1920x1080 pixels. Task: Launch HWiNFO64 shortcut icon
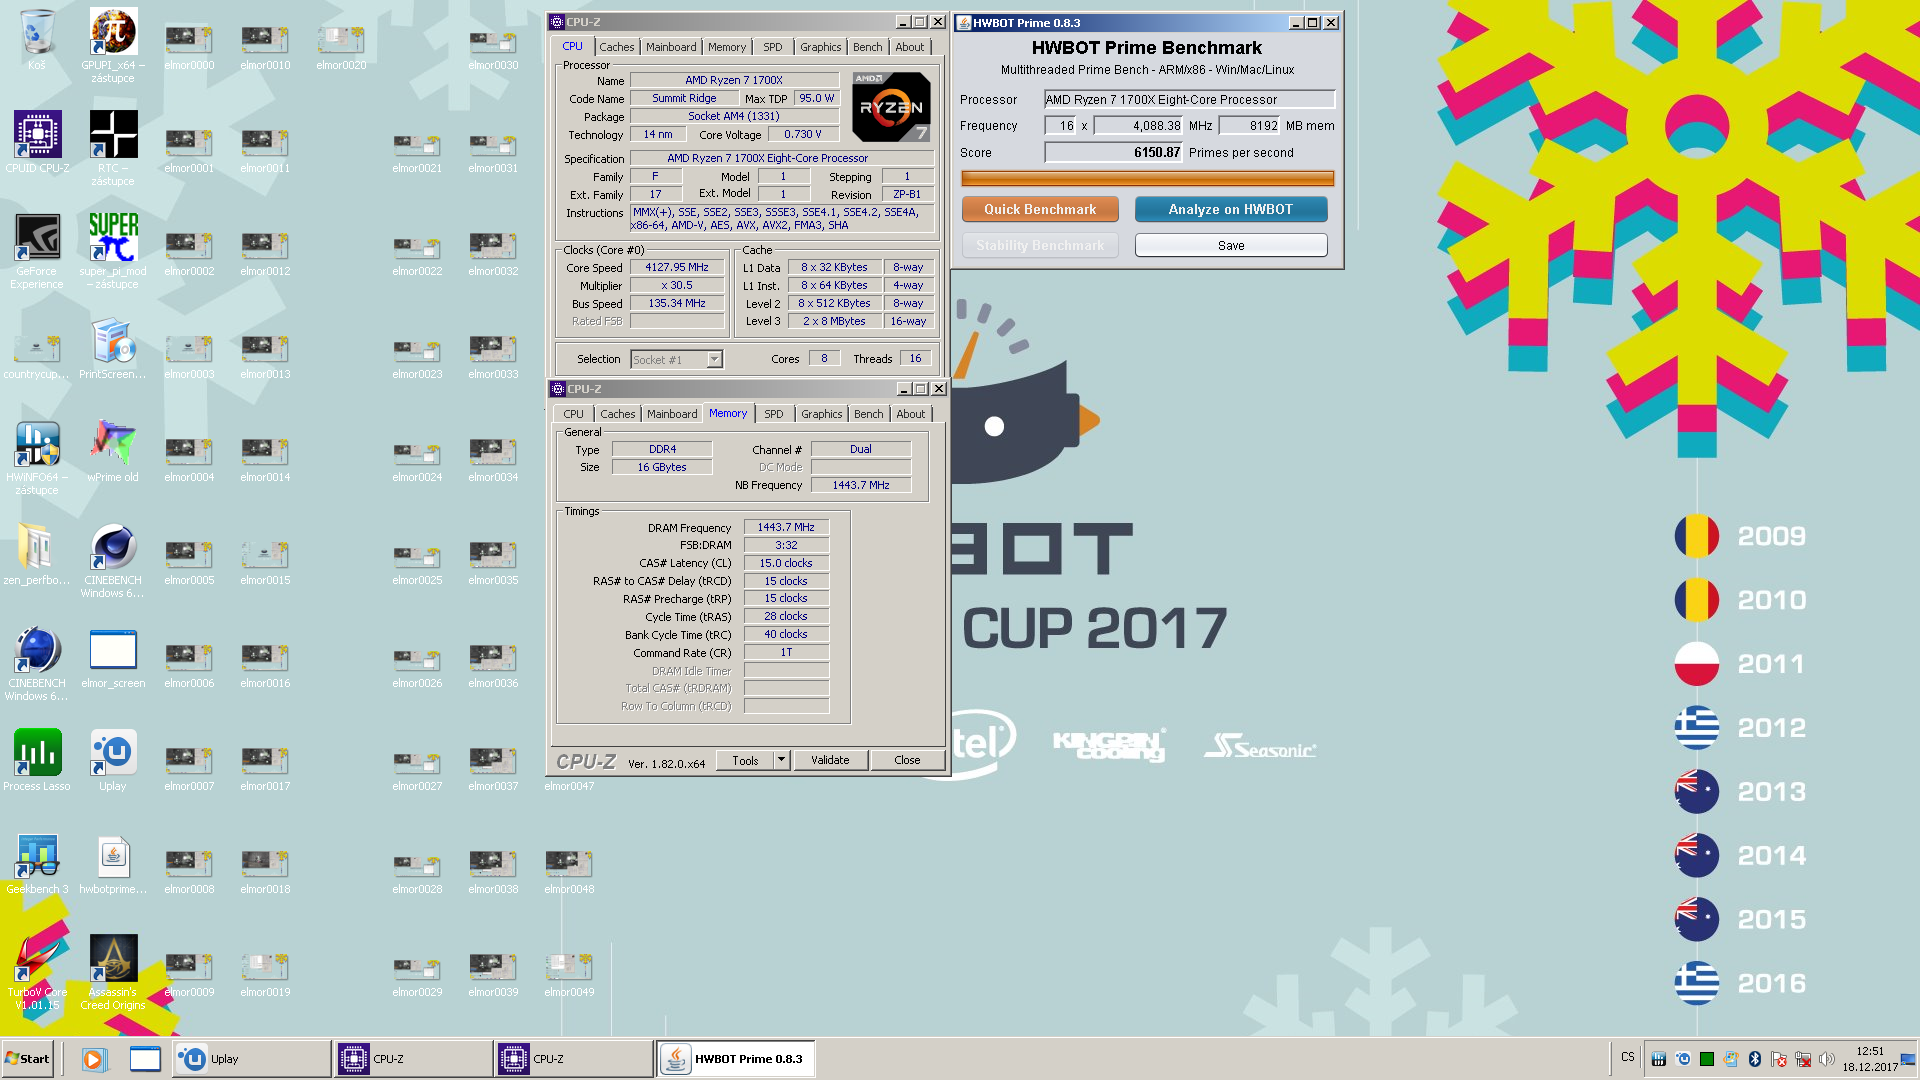[x=37, y=457]
